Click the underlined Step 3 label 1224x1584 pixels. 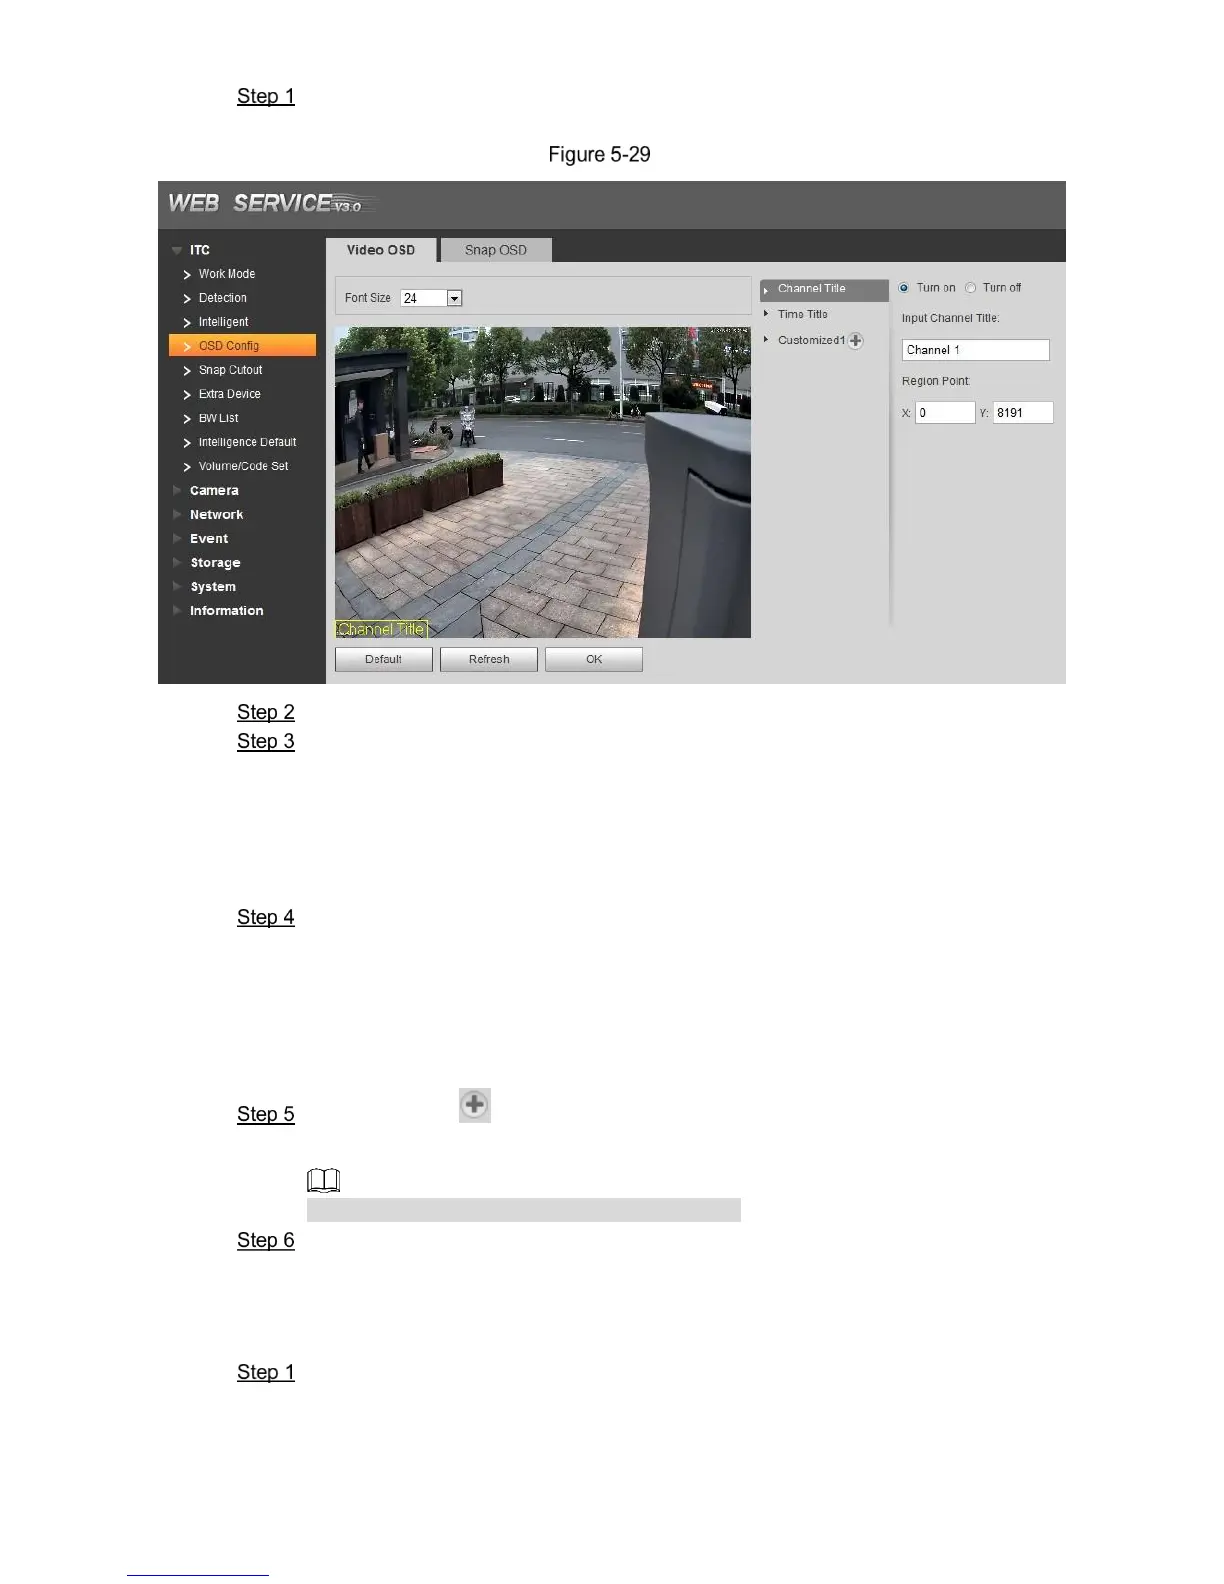[266, 741]
